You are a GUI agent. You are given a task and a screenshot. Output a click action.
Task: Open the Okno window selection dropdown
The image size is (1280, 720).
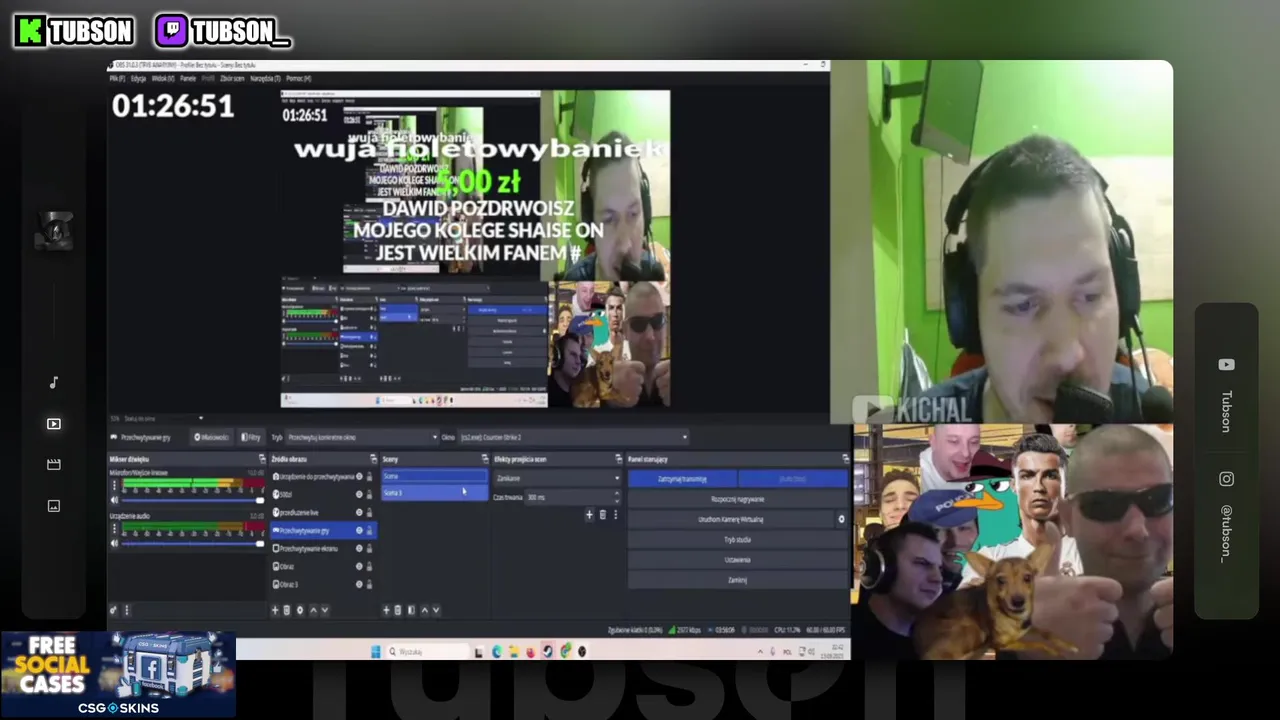click(x=573, y=437)
